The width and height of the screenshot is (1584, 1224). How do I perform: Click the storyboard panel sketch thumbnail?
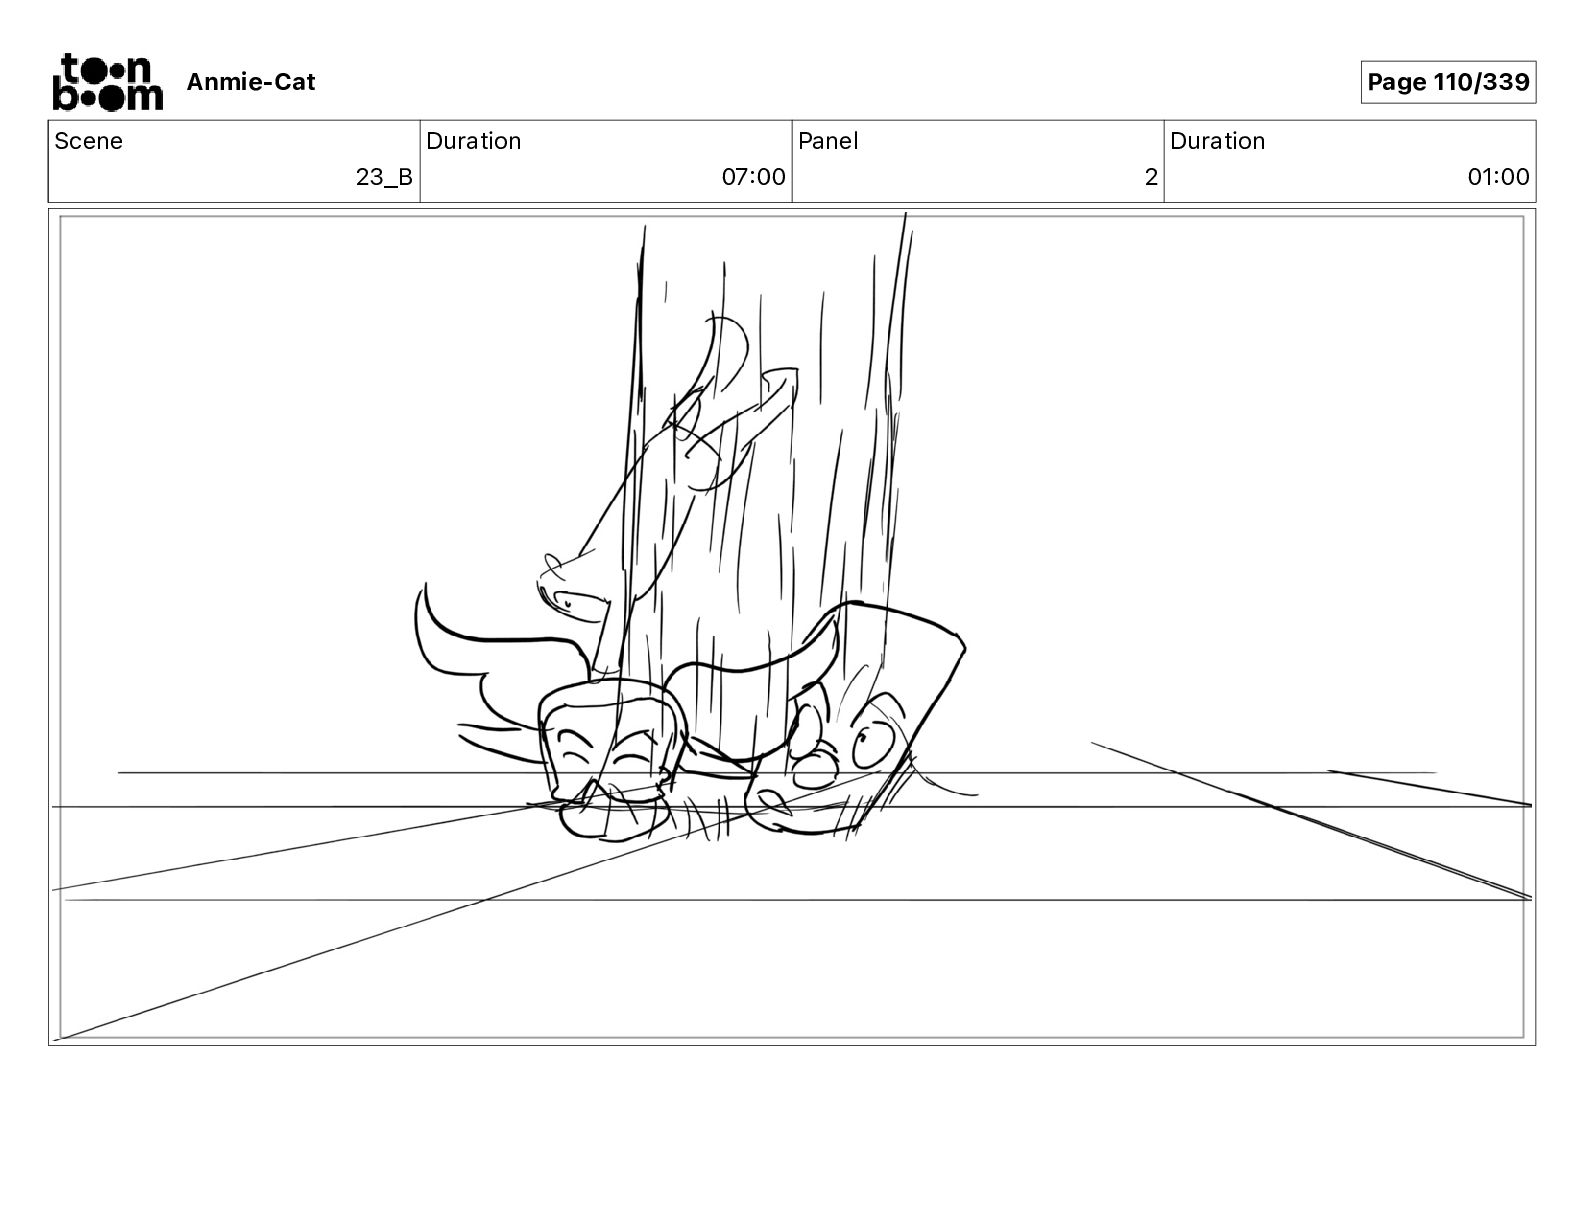tap(792, 627)
